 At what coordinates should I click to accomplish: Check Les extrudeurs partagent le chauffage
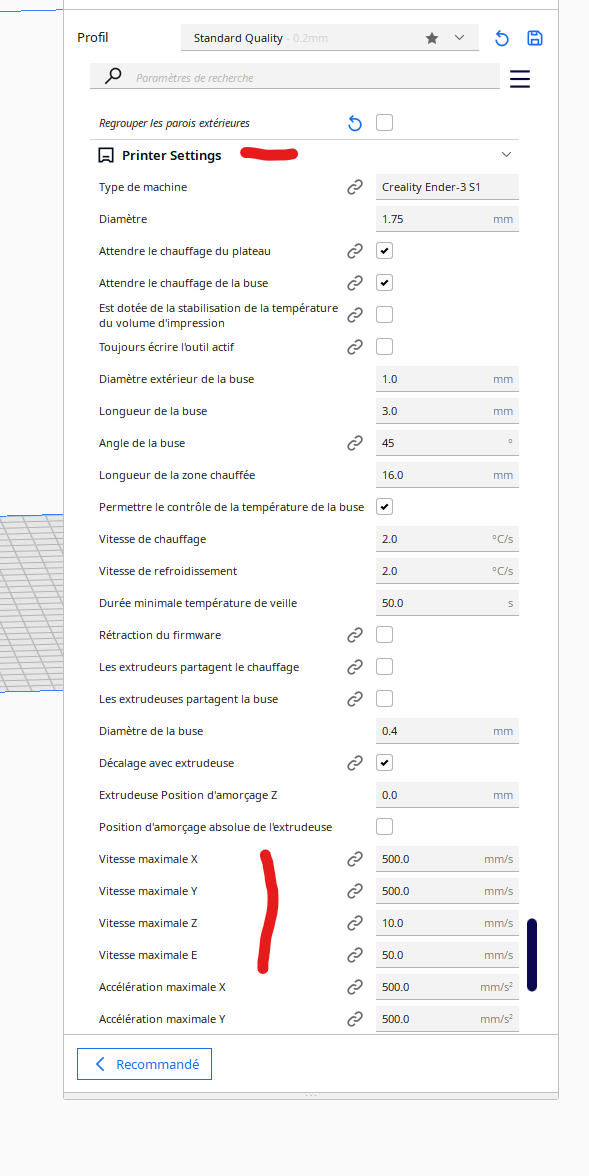[x=384, y=666]
